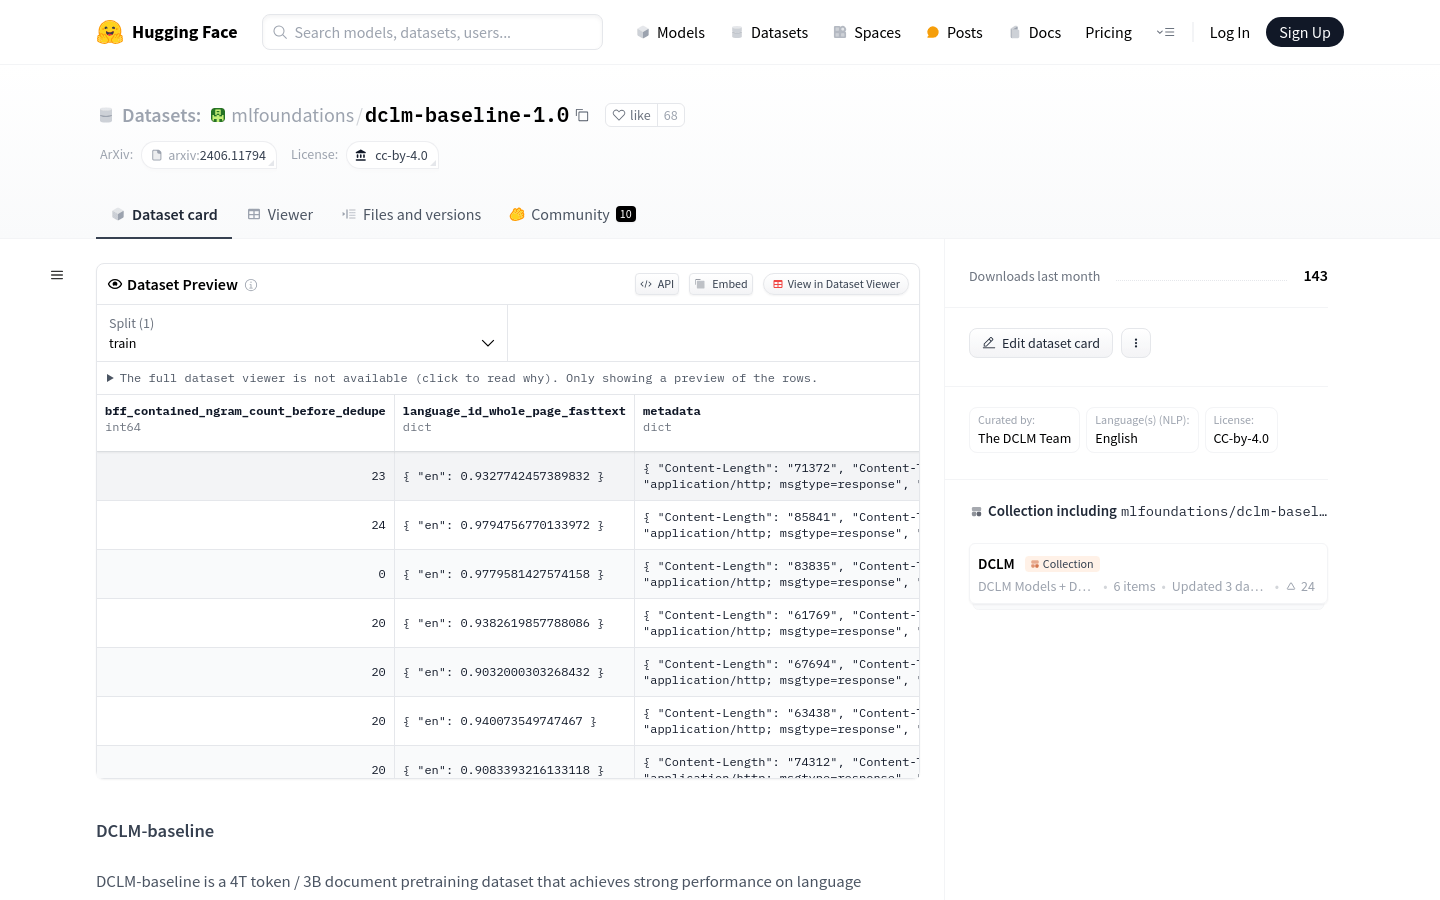
Task: Click the upvote triangle on DCLM collection
Action: [1292, 586]
